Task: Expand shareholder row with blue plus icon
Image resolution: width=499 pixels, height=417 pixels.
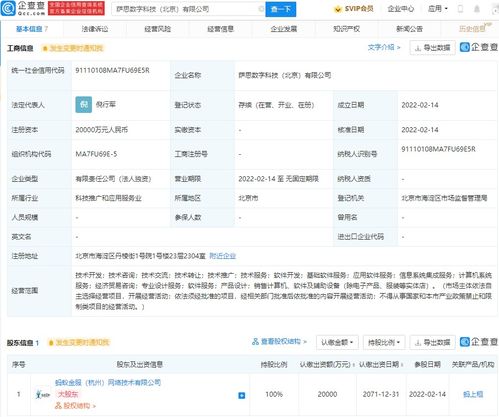Action: pos(242,395)
